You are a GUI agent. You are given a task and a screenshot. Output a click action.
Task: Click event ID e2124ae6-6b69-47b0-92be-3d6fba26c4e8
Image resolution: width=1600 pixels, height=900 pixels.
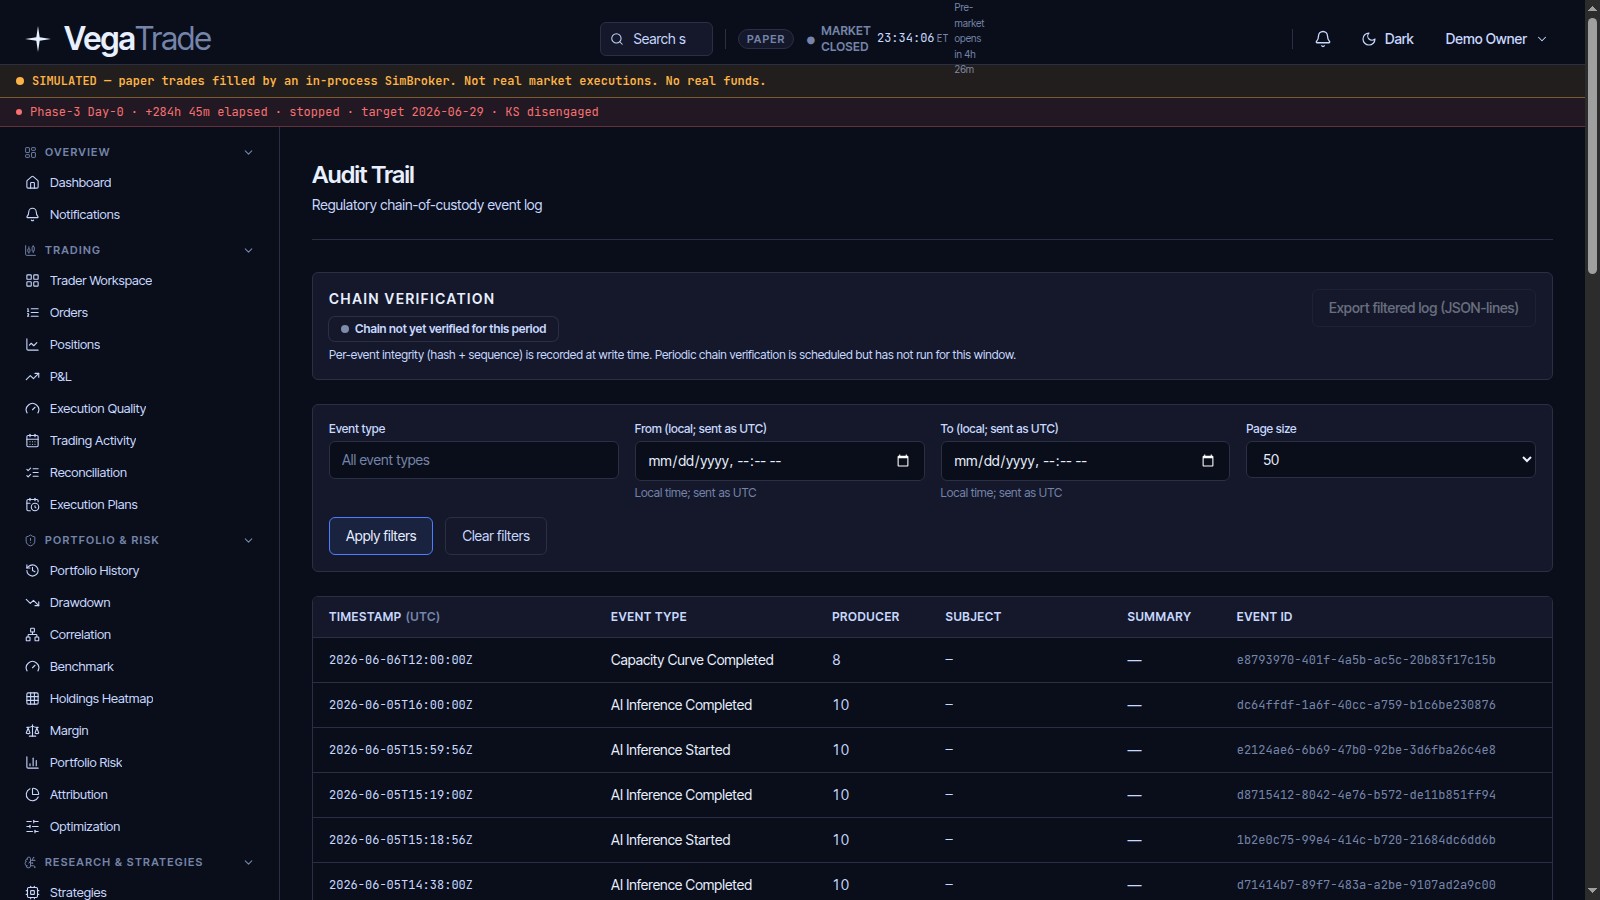[x=1366, y=750]
